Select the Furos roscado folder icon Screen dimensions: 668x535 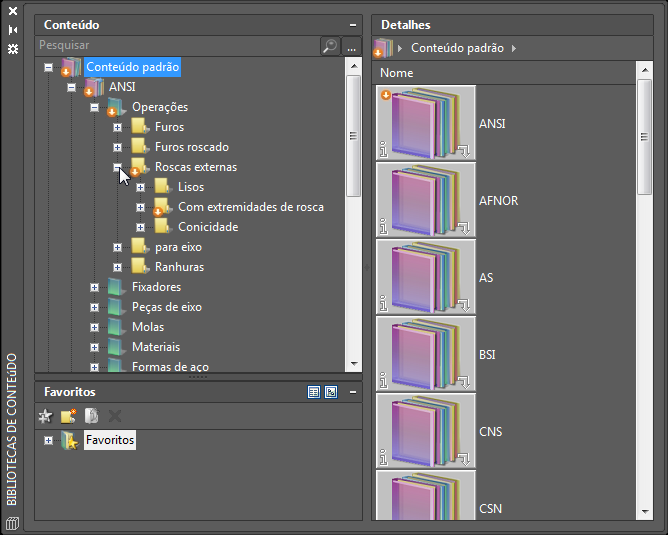click(140, 147)
